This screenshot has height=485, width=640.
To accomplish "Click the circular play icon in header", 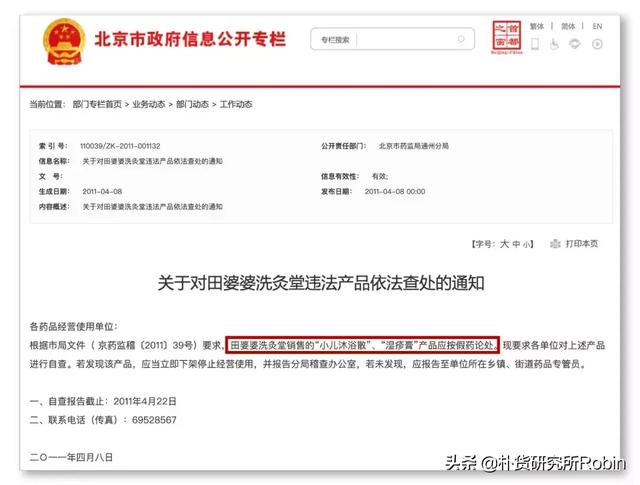I will 597,44.
